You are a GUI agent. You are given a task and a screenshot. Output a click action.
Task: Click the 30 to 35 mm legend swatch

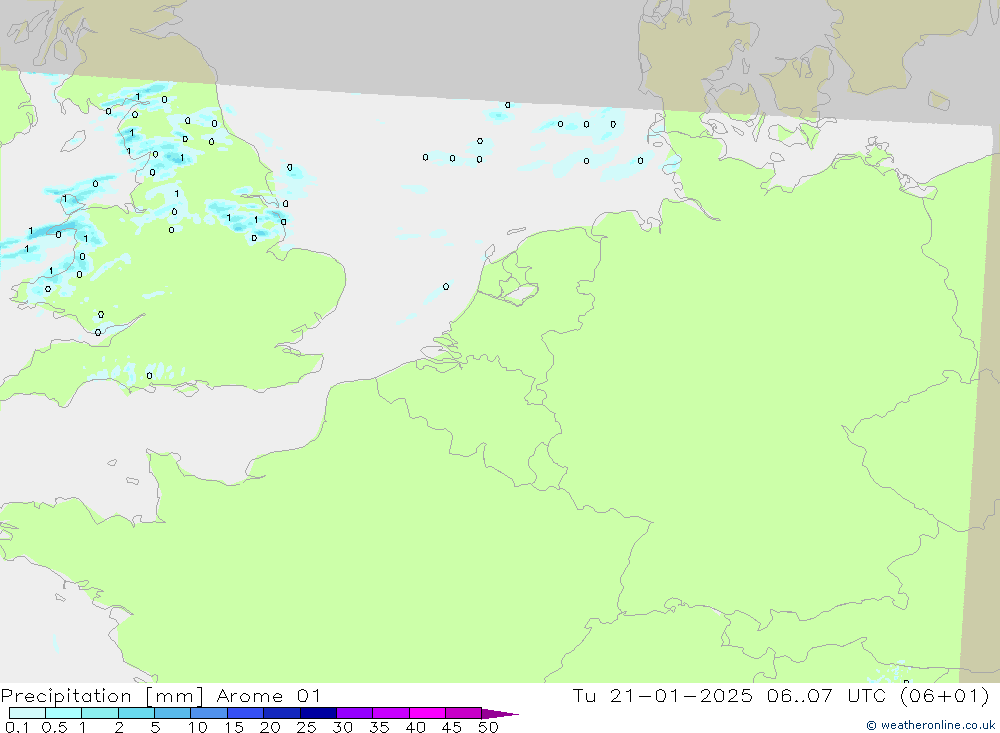click(x=355, y=713)
